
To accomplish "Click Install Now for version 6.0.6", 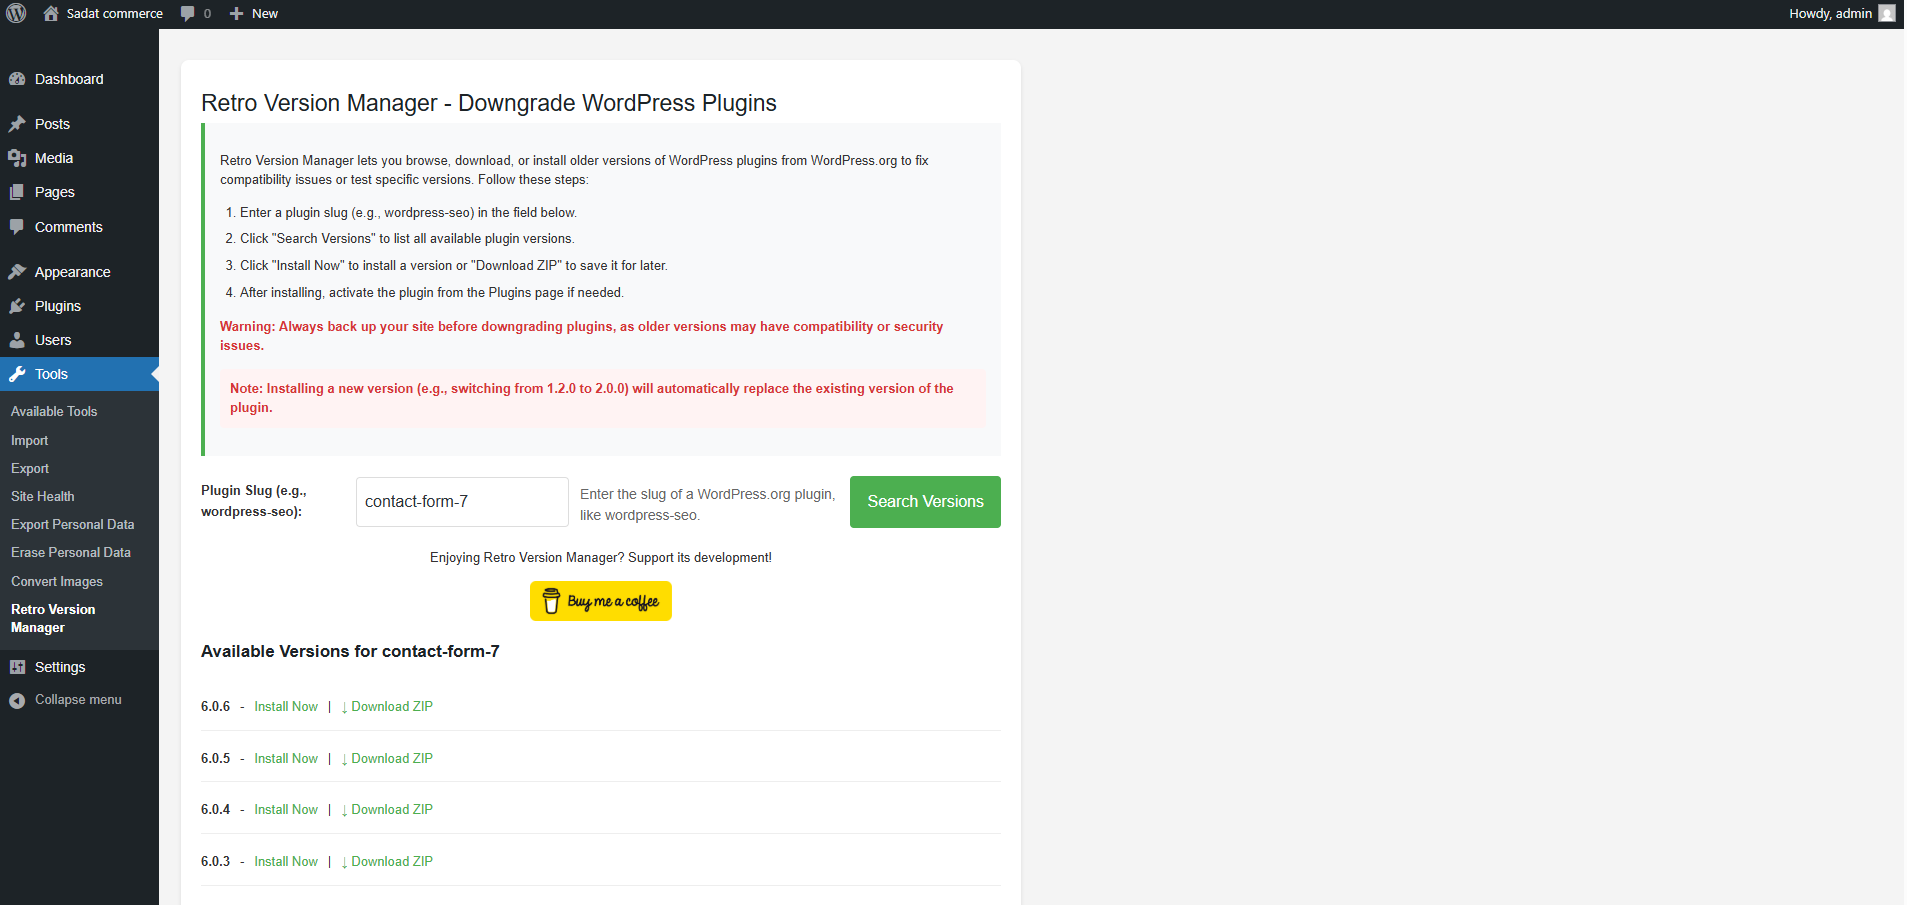I will tap(286, 706).
